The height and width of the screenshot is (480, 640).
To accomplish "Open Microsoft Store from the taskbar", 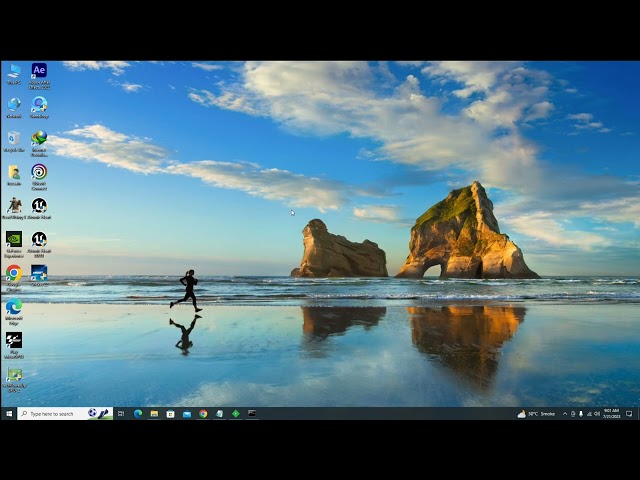I will 171,413.
